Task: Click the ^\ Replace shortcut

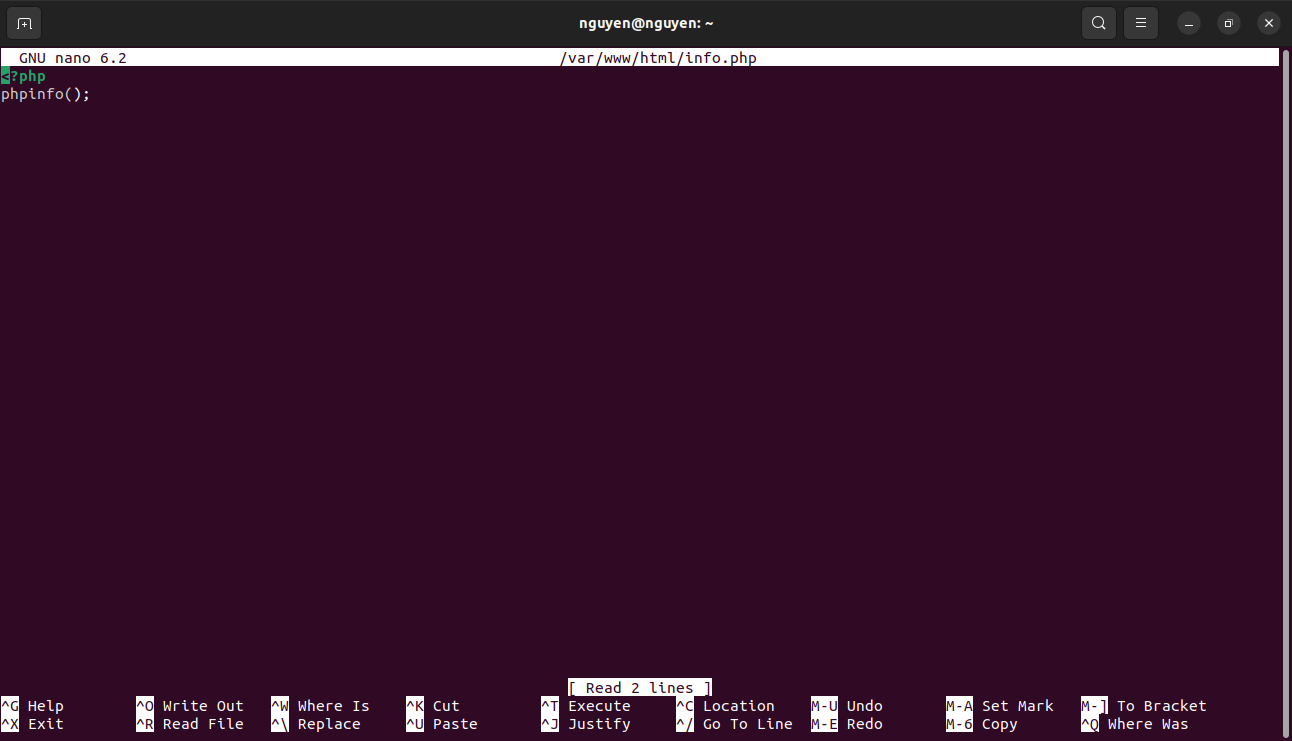Action: 316,724
